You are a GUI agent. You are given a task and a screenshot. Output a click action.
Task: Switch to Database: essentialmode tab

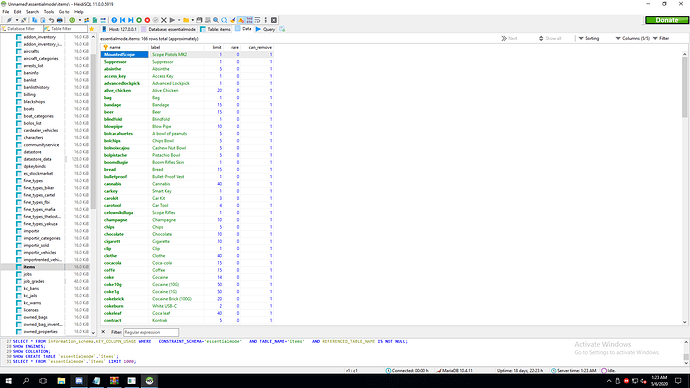(169, 29)
